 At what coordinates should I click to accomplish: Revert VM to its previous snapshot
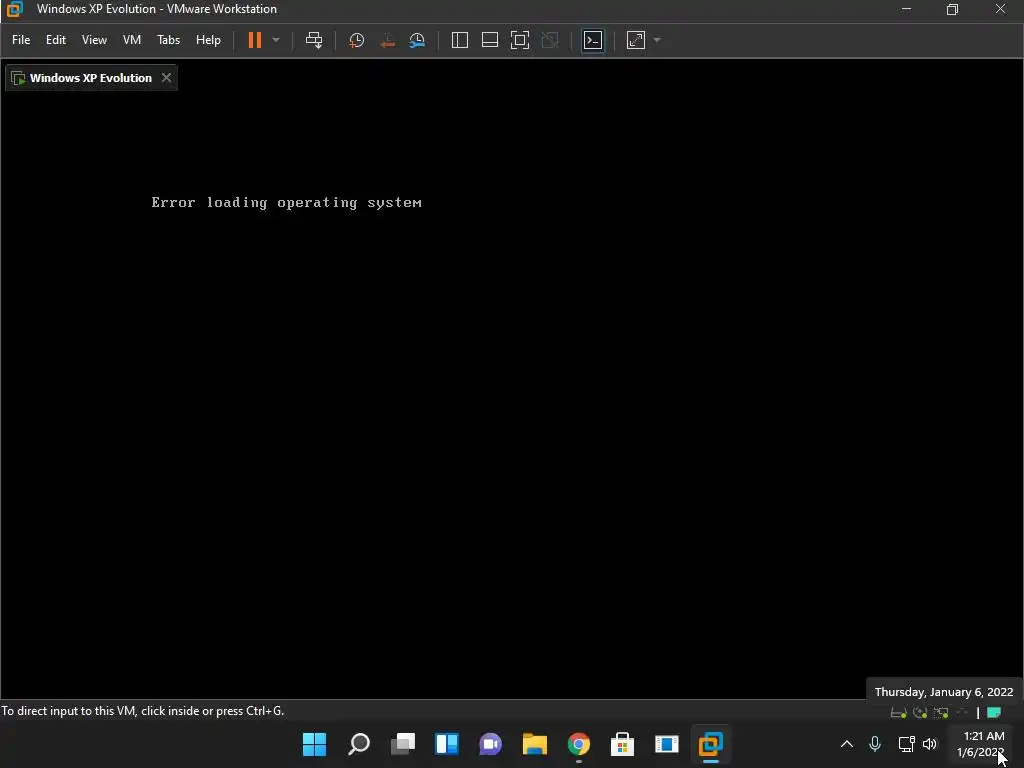click(387, 40)
